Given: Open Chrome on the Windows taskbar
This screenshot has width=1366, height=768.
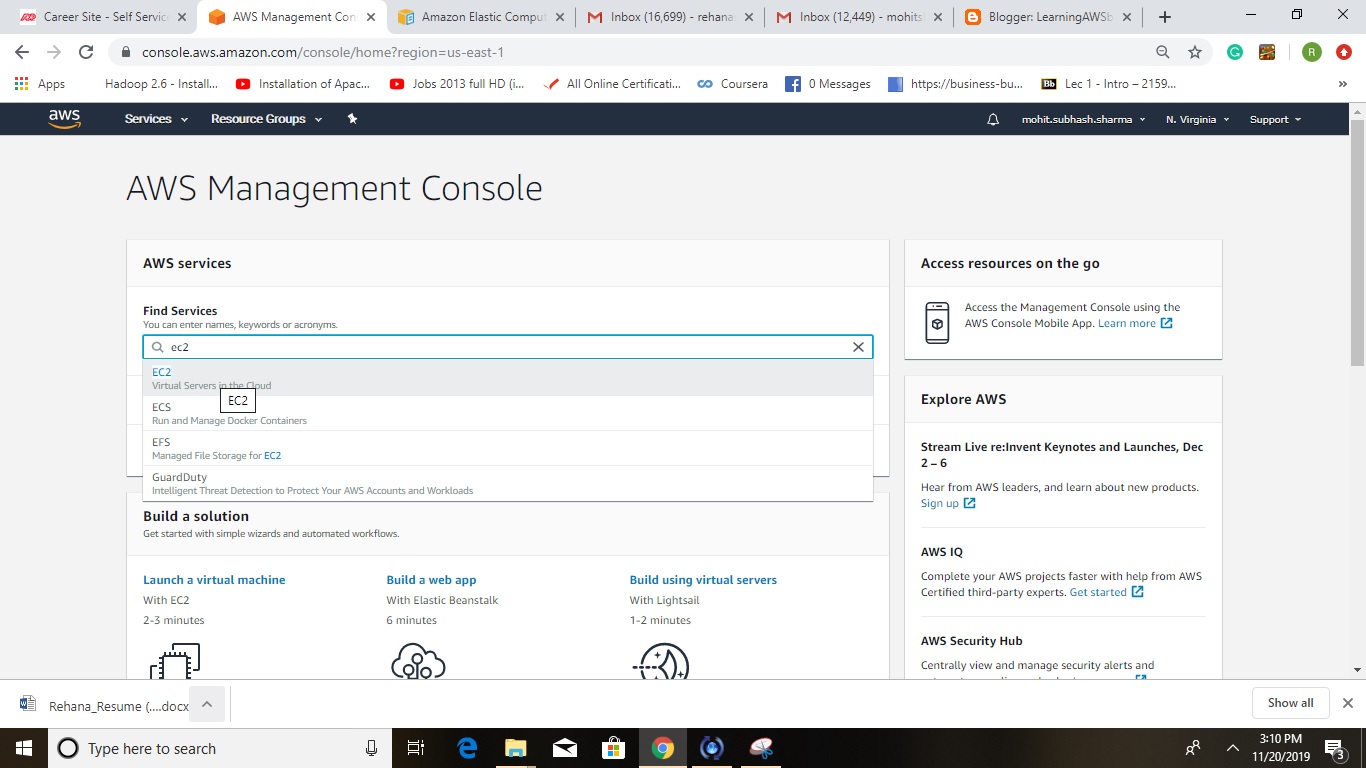Looking at the screenshot, I should coord(662,747).
